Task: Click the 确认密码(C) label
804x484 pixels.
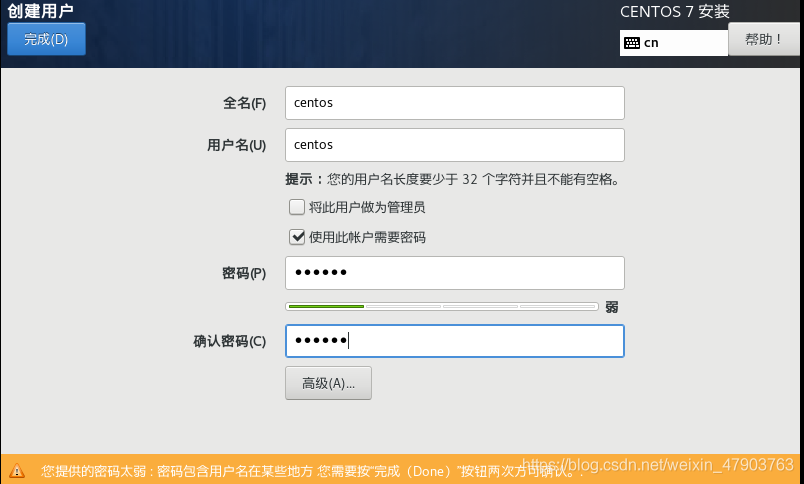Action: (230, 341)
